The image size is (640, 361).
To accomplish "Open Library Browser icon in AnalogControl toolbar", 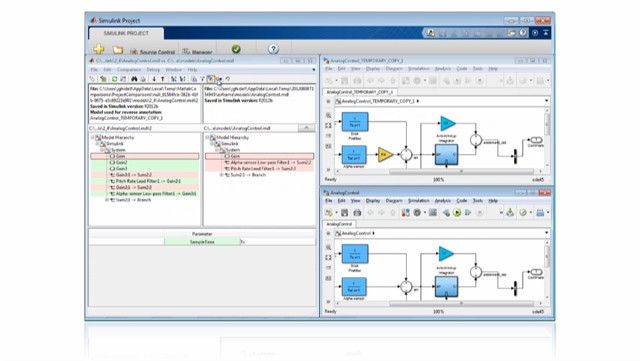I will (405, 213).
